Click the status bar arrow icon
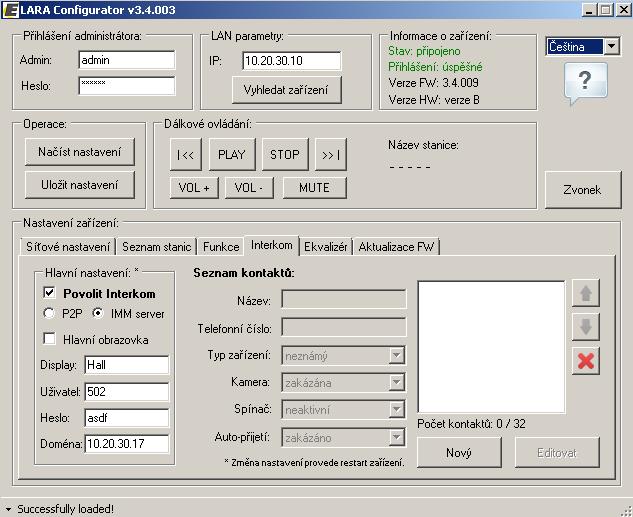Viewport: 633px width, 517px height. click(8, 509)
